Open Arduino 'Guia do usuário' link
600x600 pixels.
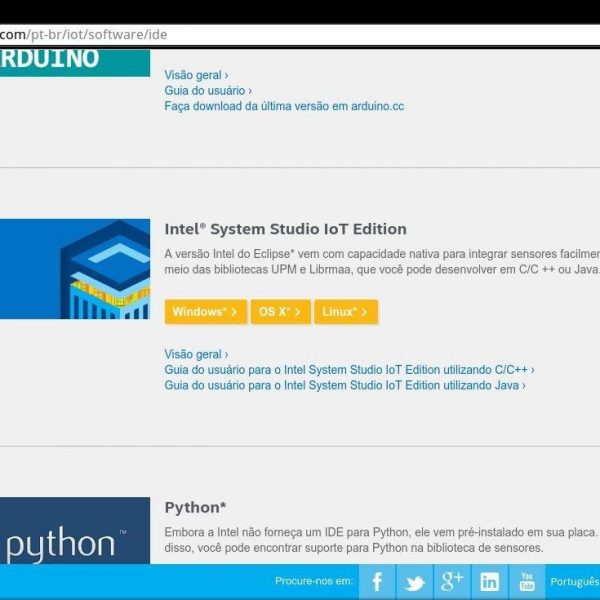(208, 91)
